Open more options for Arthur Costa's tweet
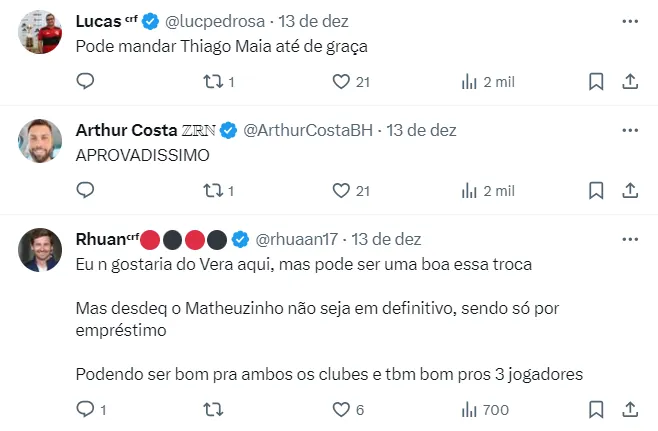The height and width of the screenshot is (431, 658). (630, 130)
